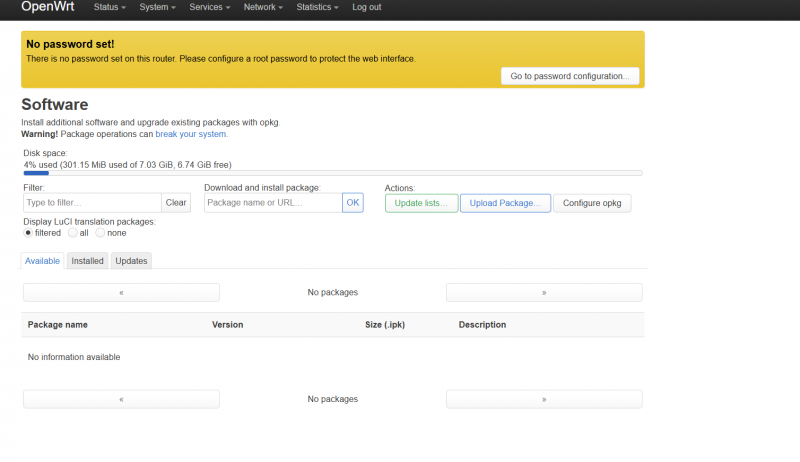800x462 pixels.
Task: Switch to the Installed tab
Action: (88, 261)
